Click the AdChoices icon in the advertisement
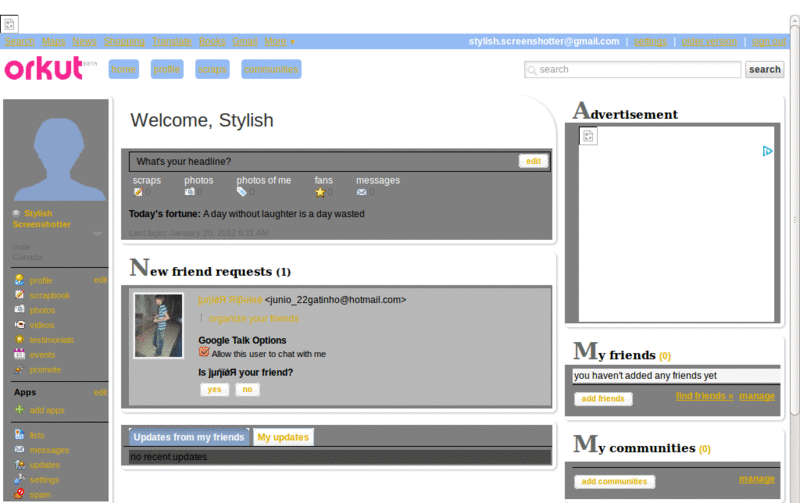Viewport: 800px width, 503px height. [x=767, y=151]
